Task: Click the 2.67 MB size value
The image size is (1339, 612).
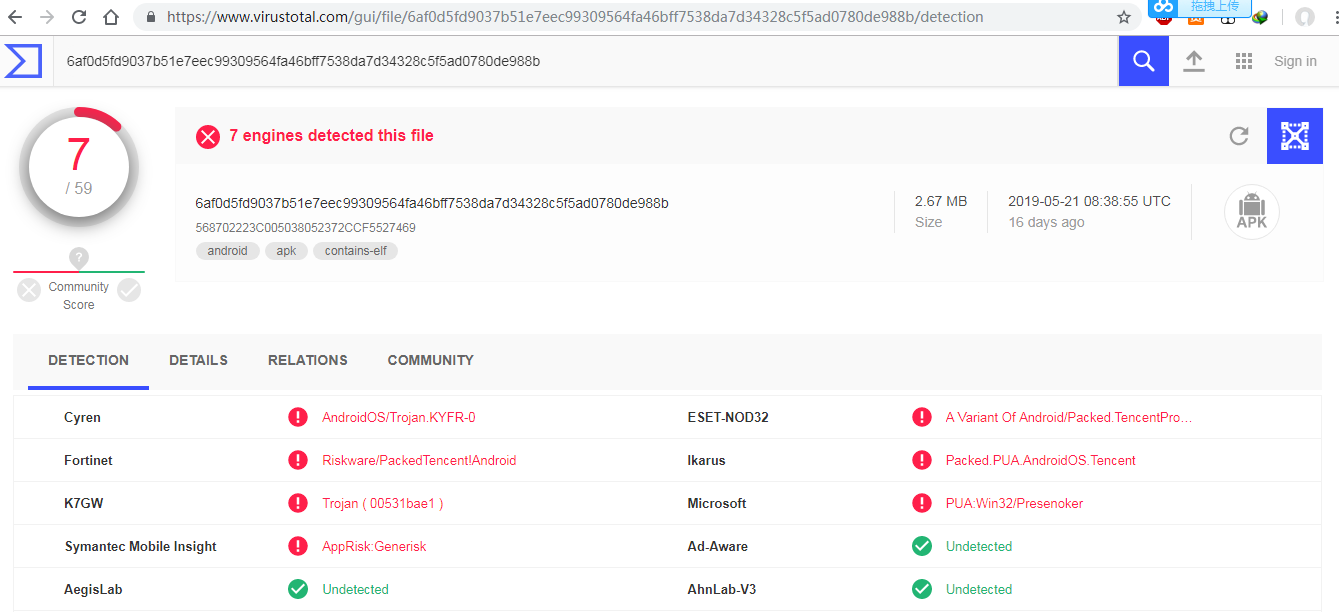Action: point(941,201)
